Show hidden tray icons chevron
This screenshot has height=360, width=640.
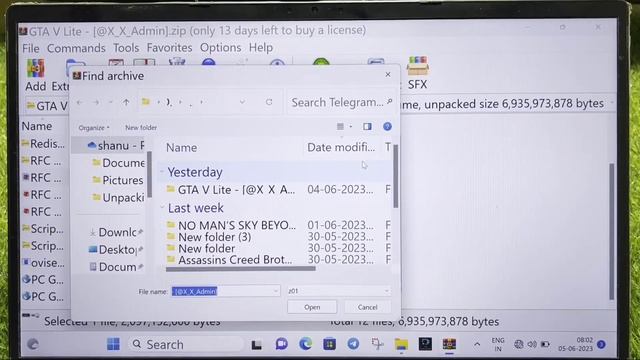477,345
